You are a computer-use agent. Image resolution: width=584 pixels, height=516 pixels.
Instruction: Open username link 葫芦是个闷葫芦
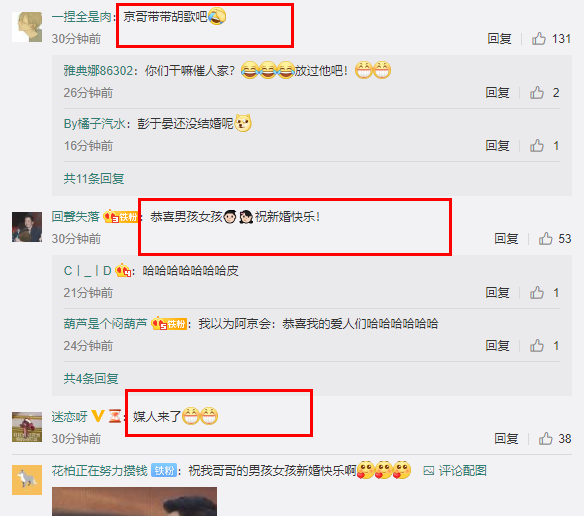click(x=105, y=323)
